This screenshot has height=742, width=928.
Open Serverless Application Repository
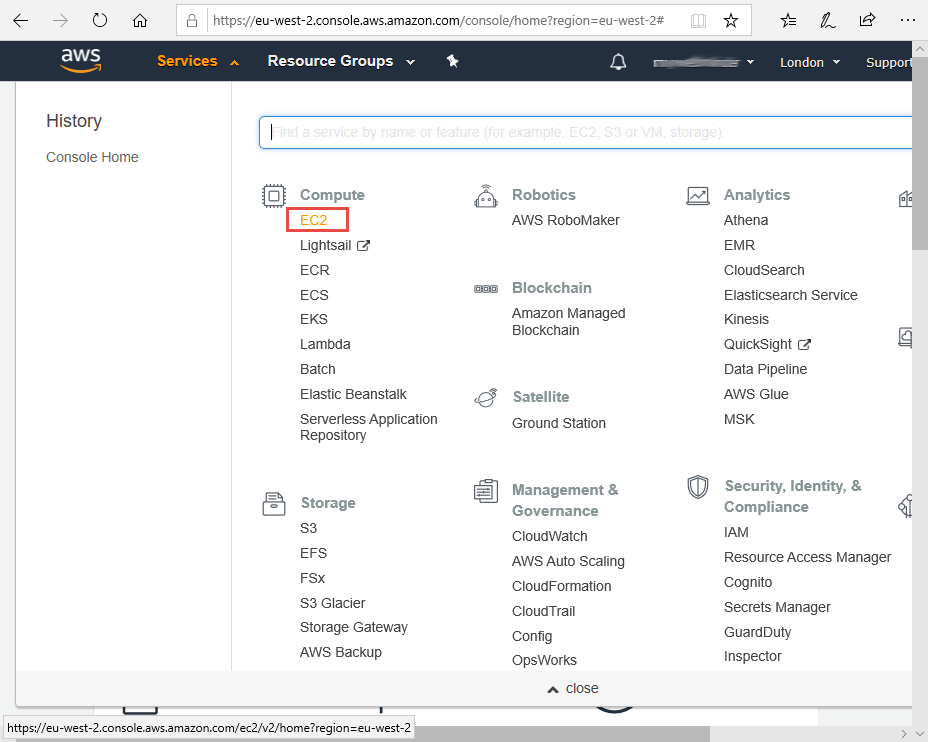(x=369, y=427)
